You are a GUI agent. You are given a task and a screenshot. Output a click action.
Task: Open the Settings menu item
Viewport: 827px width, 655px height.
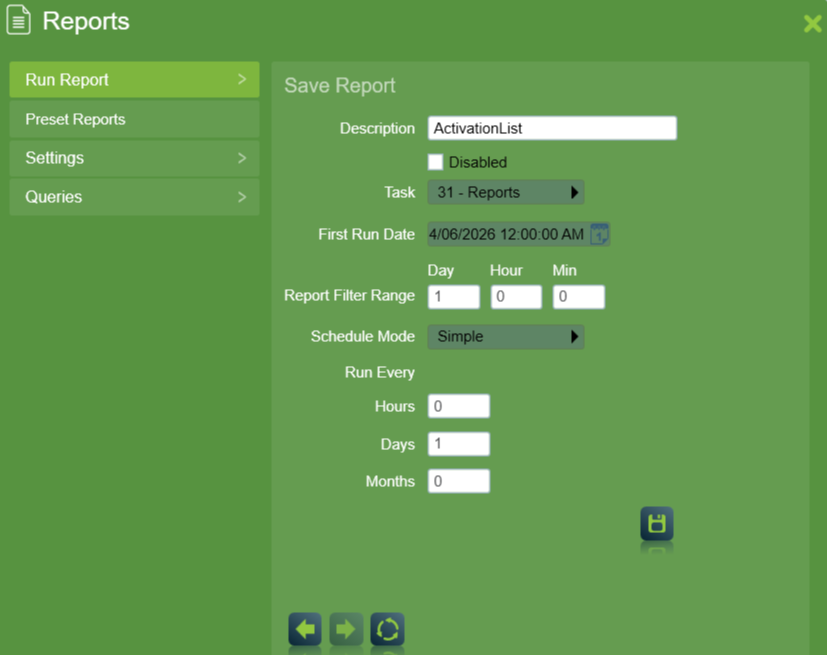tap(134, 158)
